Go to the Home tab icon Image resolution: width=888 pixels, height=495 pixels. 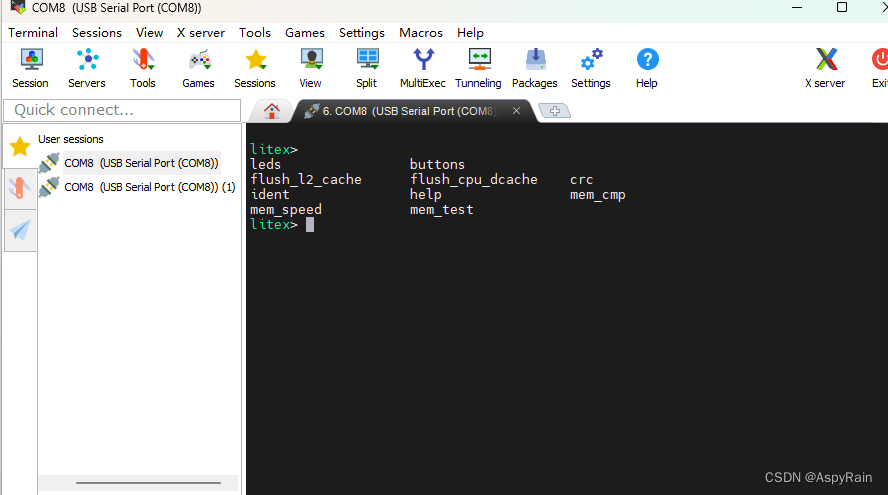click(x=272, y=111)
